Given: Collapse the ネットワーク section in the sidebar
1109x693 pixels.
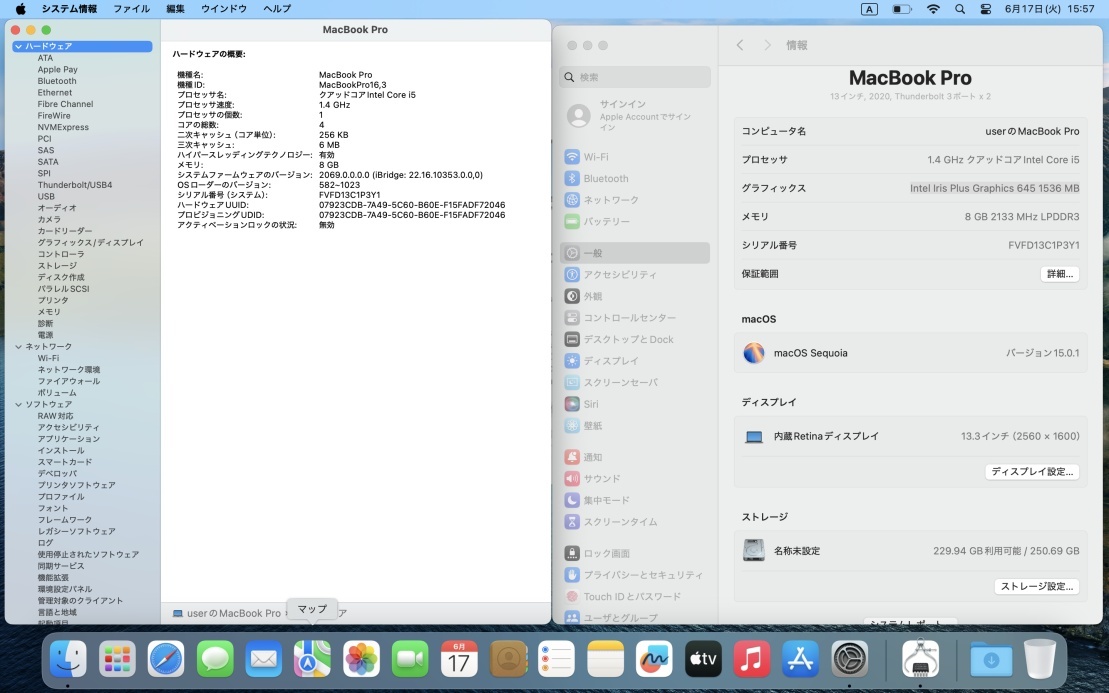Looking at the screenshot, I should 18,346.
